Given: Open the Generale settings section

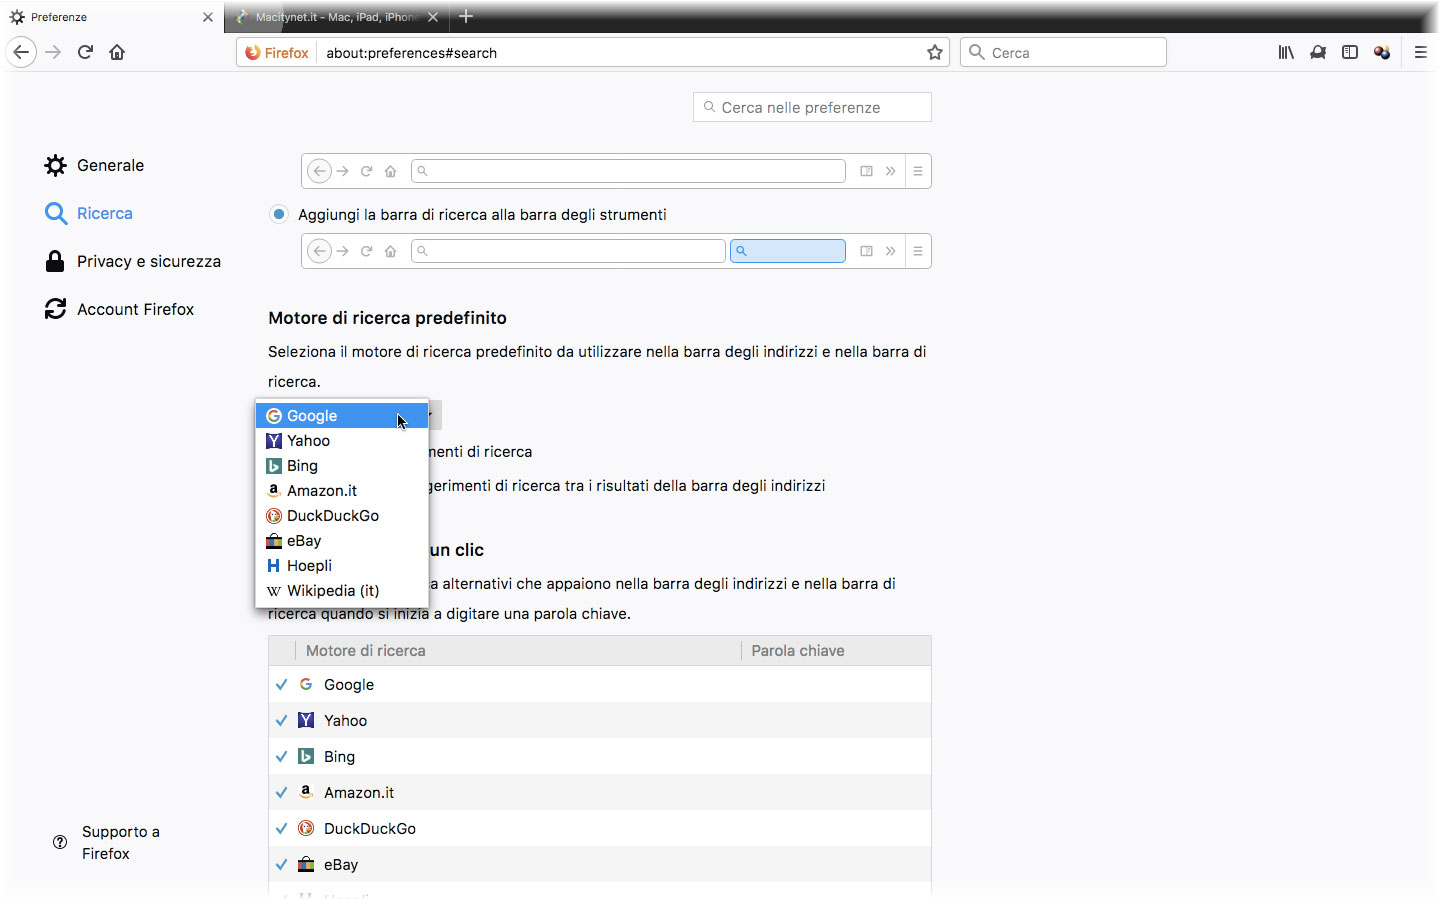Looking at the screenshot, I should pos(110,165).
